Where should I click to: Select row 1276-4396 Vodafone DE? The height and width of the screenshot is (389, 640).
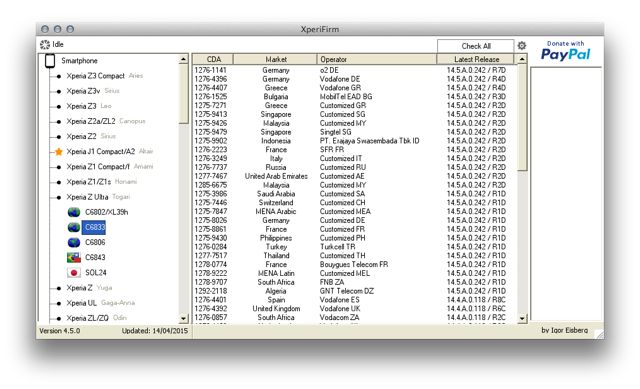354,79
